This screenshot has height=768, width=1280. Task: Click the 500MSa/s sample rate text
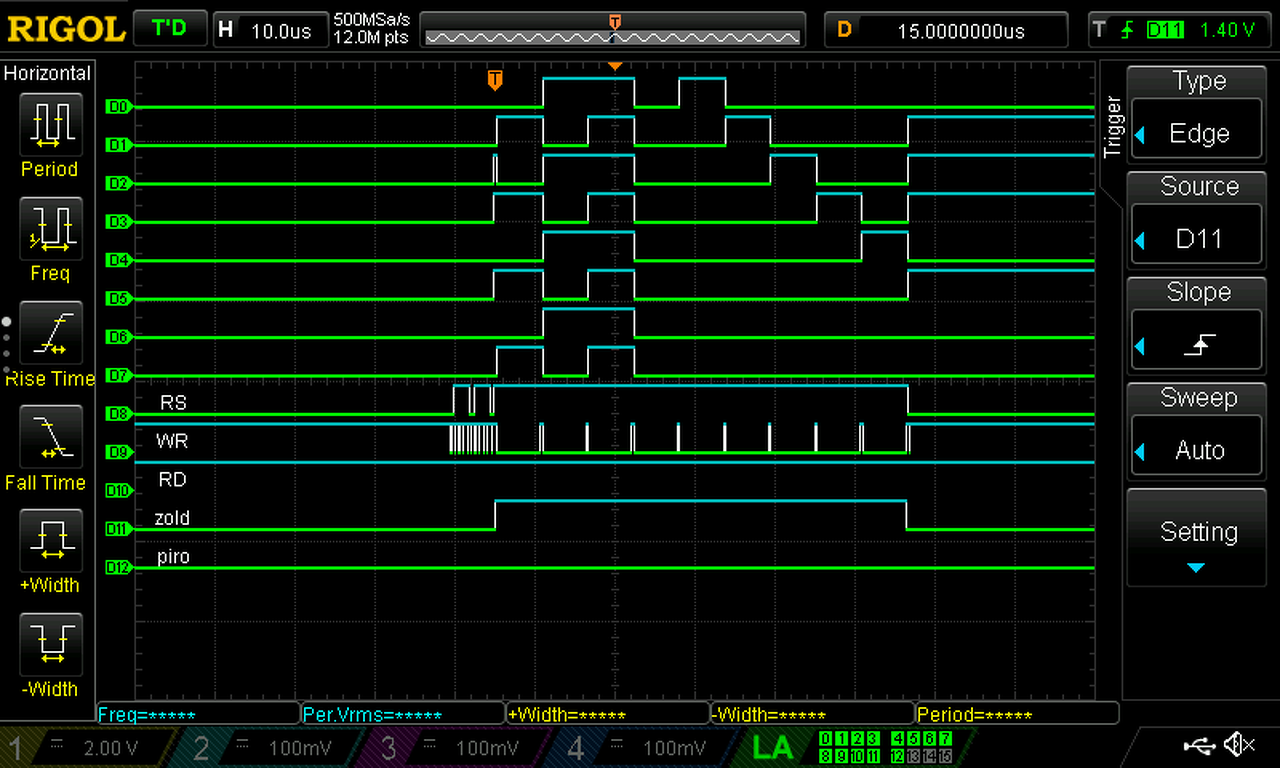[x=373, y=20]
